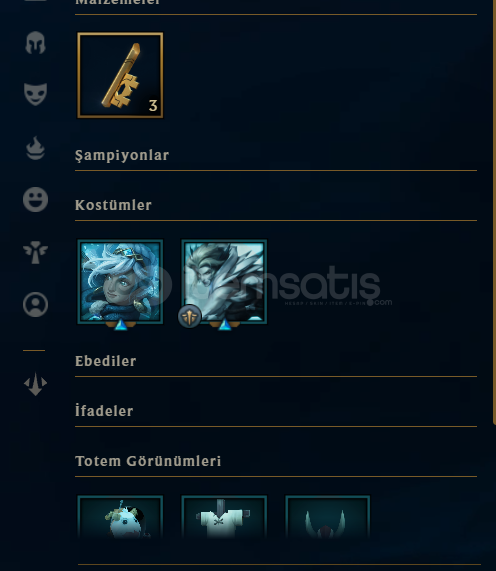
Task: Select the summoner profile icon category
Action: click(35, 304)
